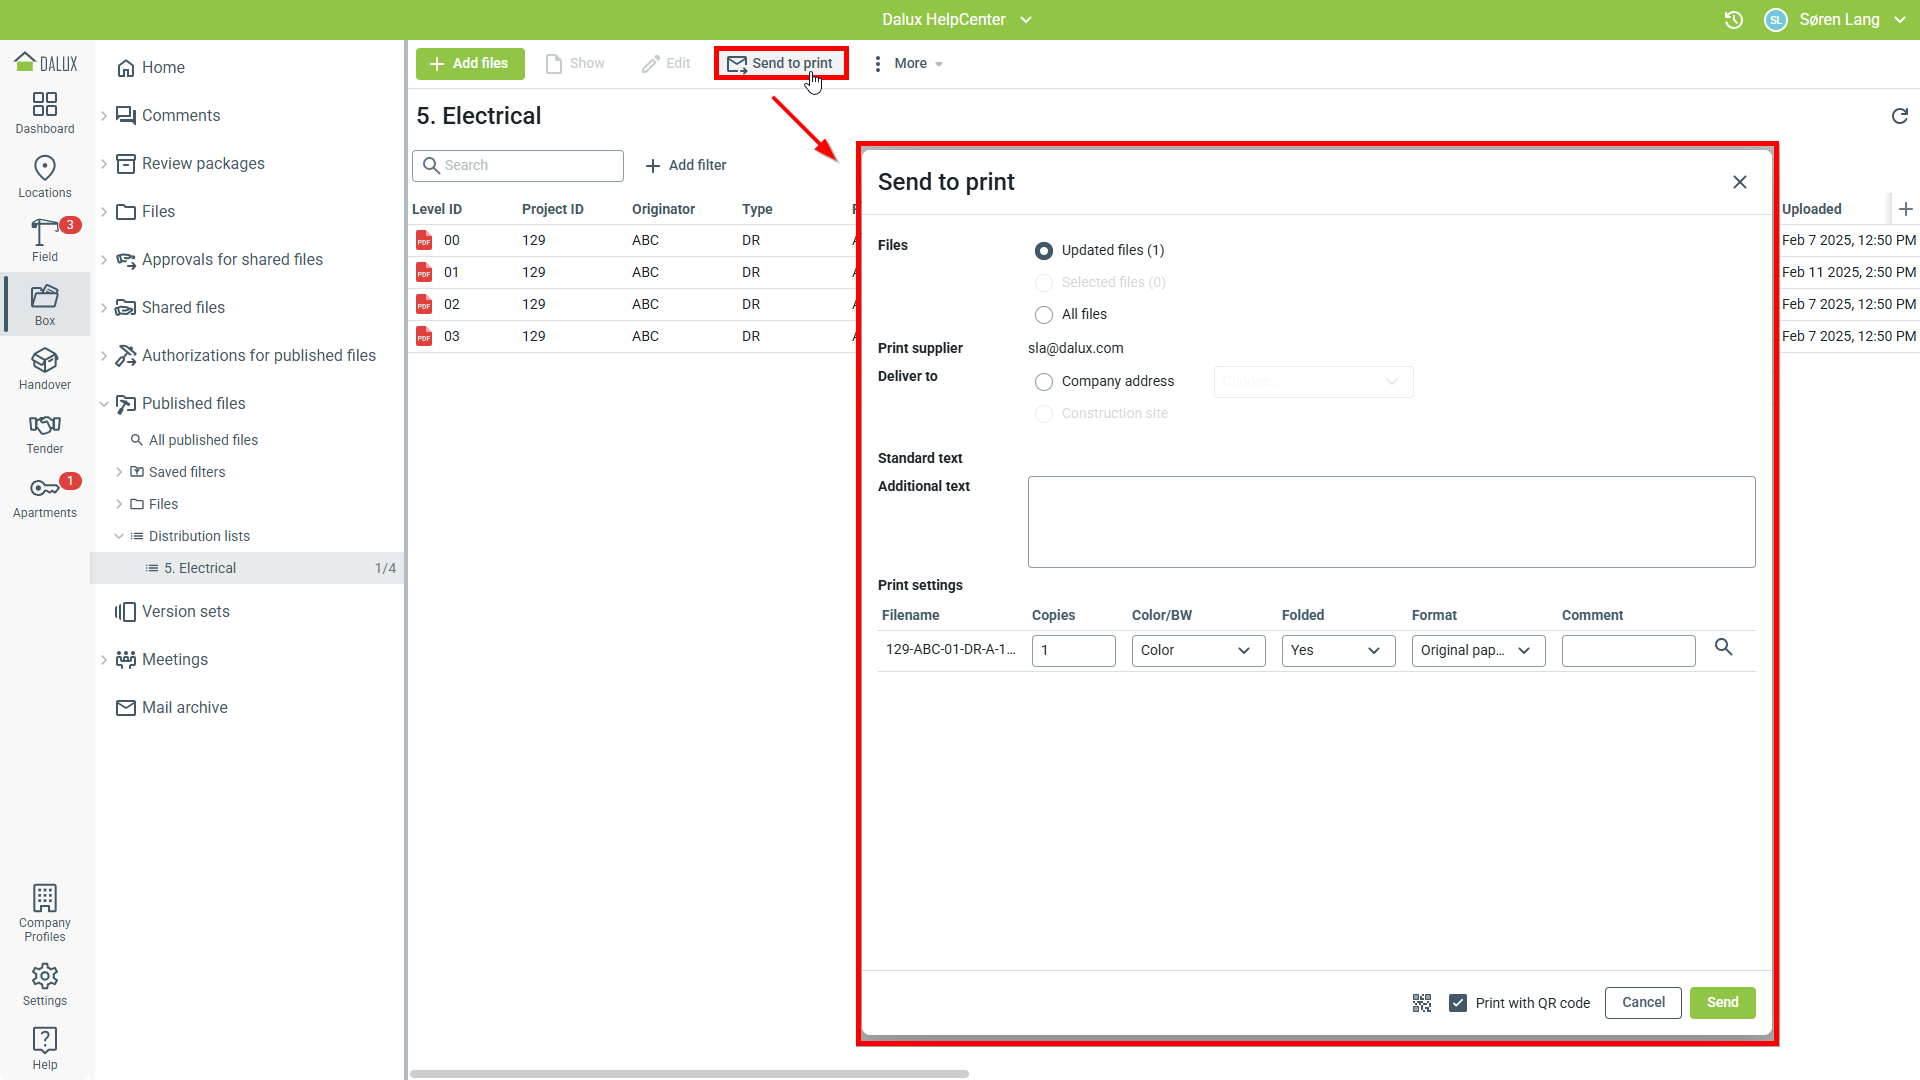Click the magnifier preview icon in print settings

coord(1723,648)
